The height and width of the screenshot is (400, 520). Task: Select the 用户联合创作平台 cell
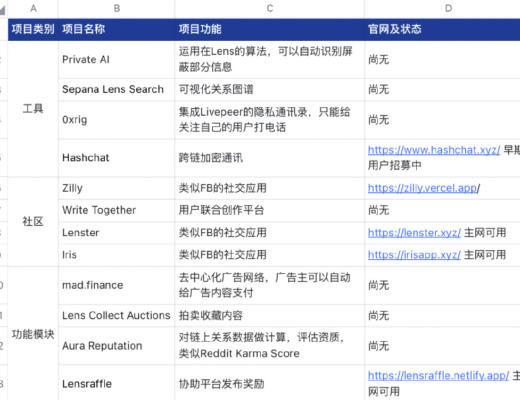[270, 210]
